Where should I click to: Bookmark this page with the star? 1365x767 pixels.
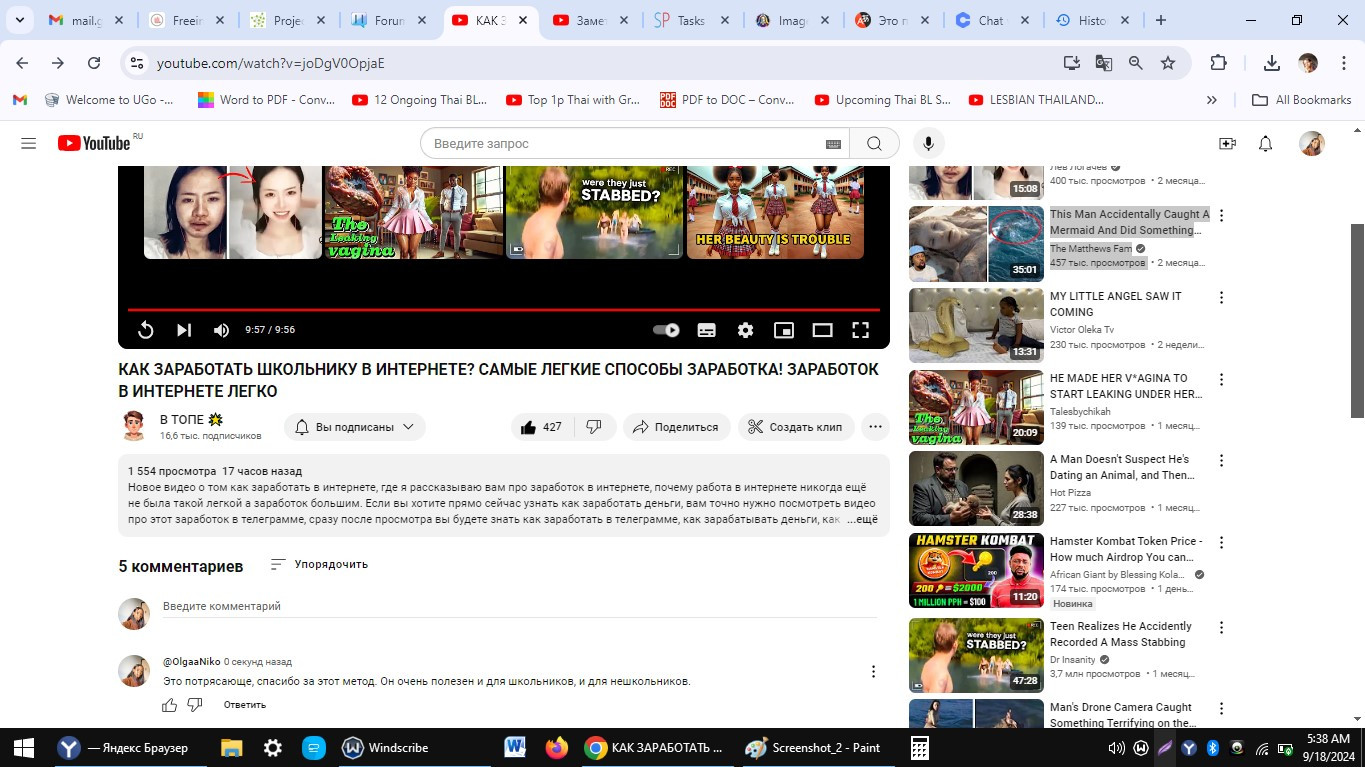(1167, 63)
